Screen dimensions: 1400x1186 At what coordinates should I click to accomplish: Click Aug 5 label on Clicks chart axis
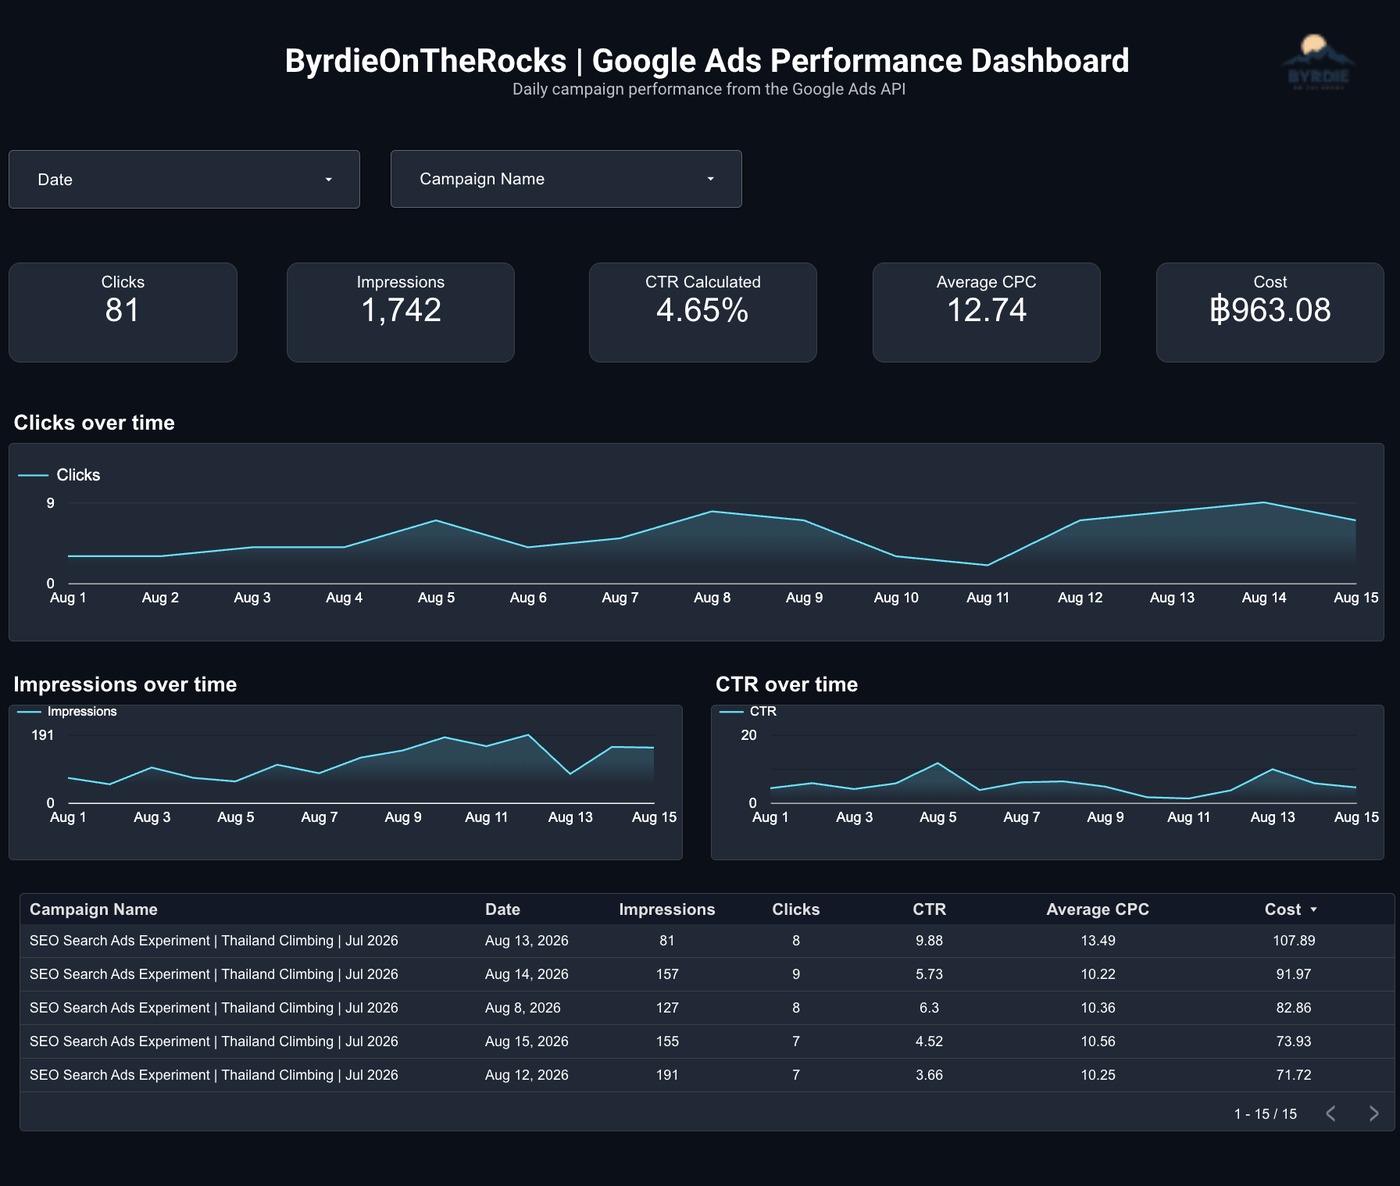436,597
